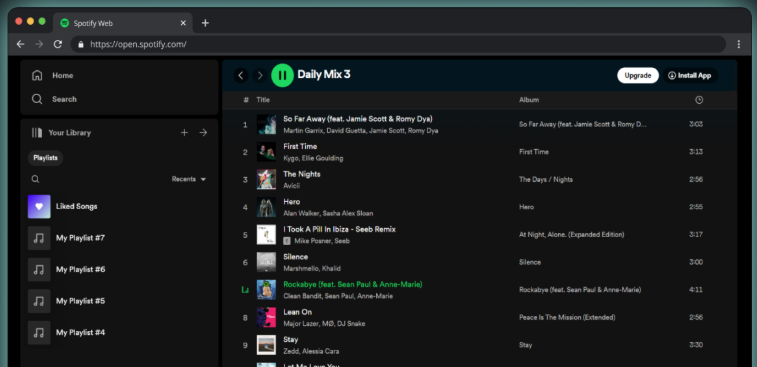The image size is (757, 367).
Task: Open the Liked Songs heart icon
Action: [x=39, y=207]
